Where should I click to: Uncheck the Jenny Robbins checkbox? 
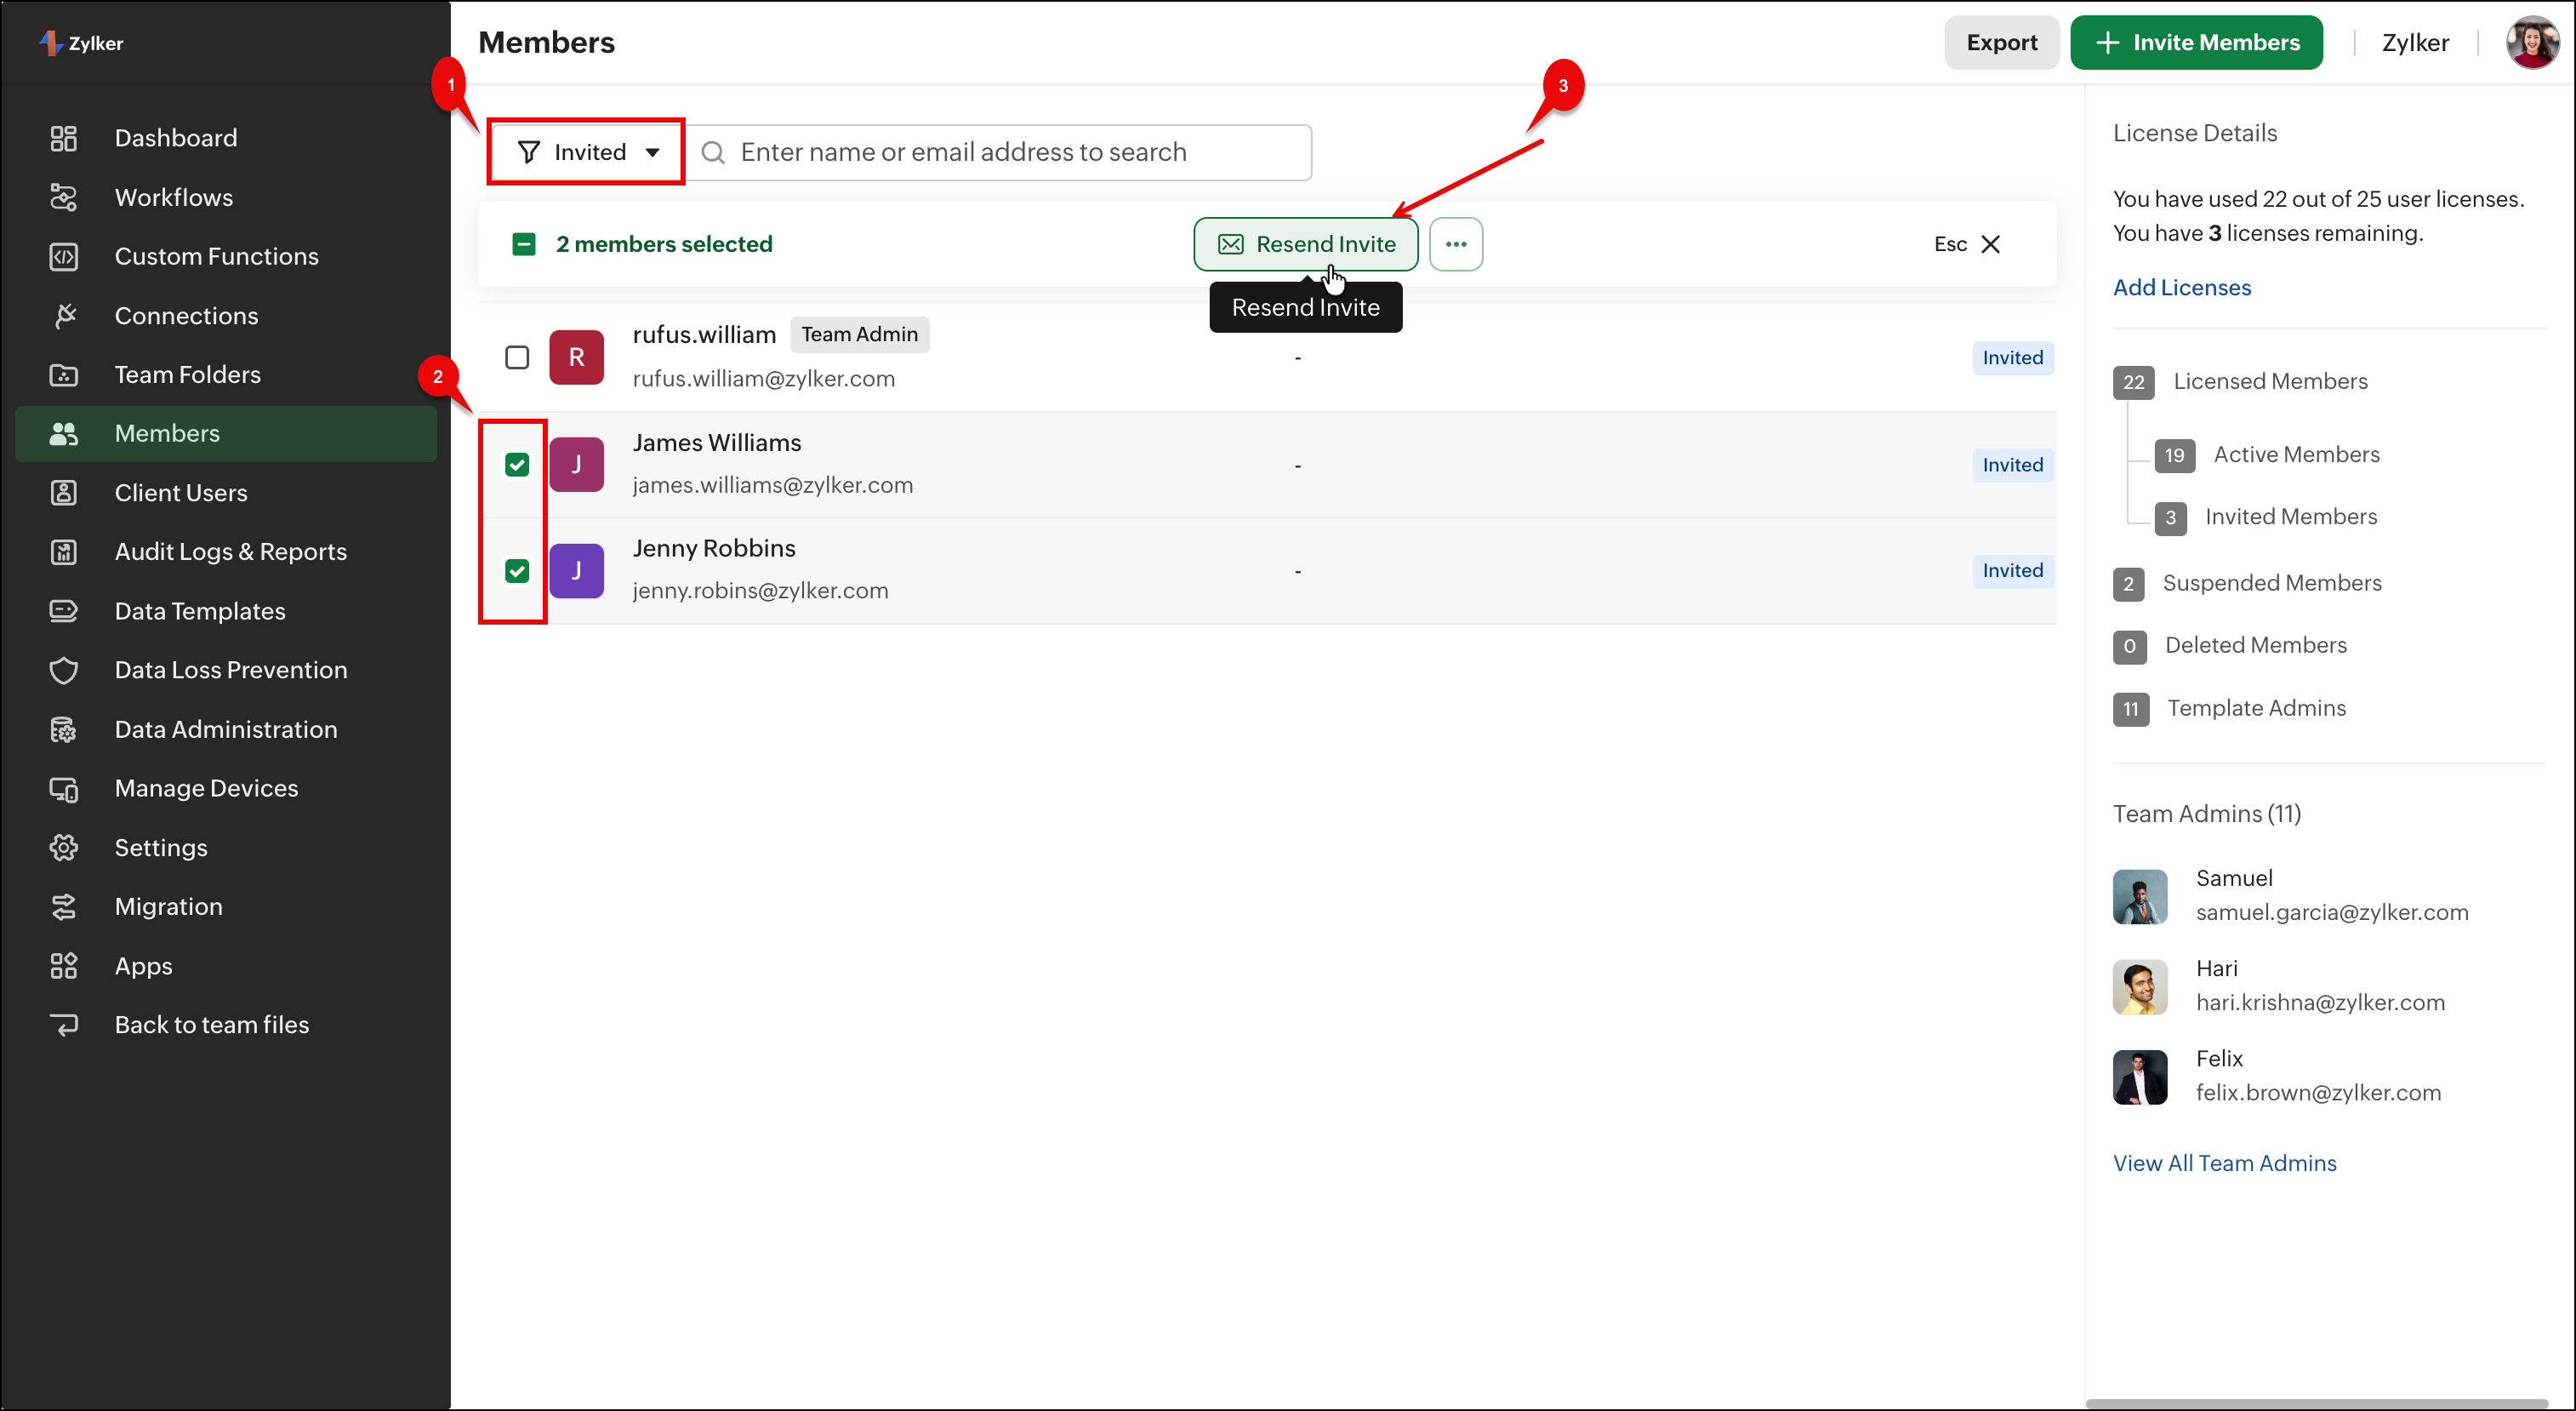(x=517, y=570)
